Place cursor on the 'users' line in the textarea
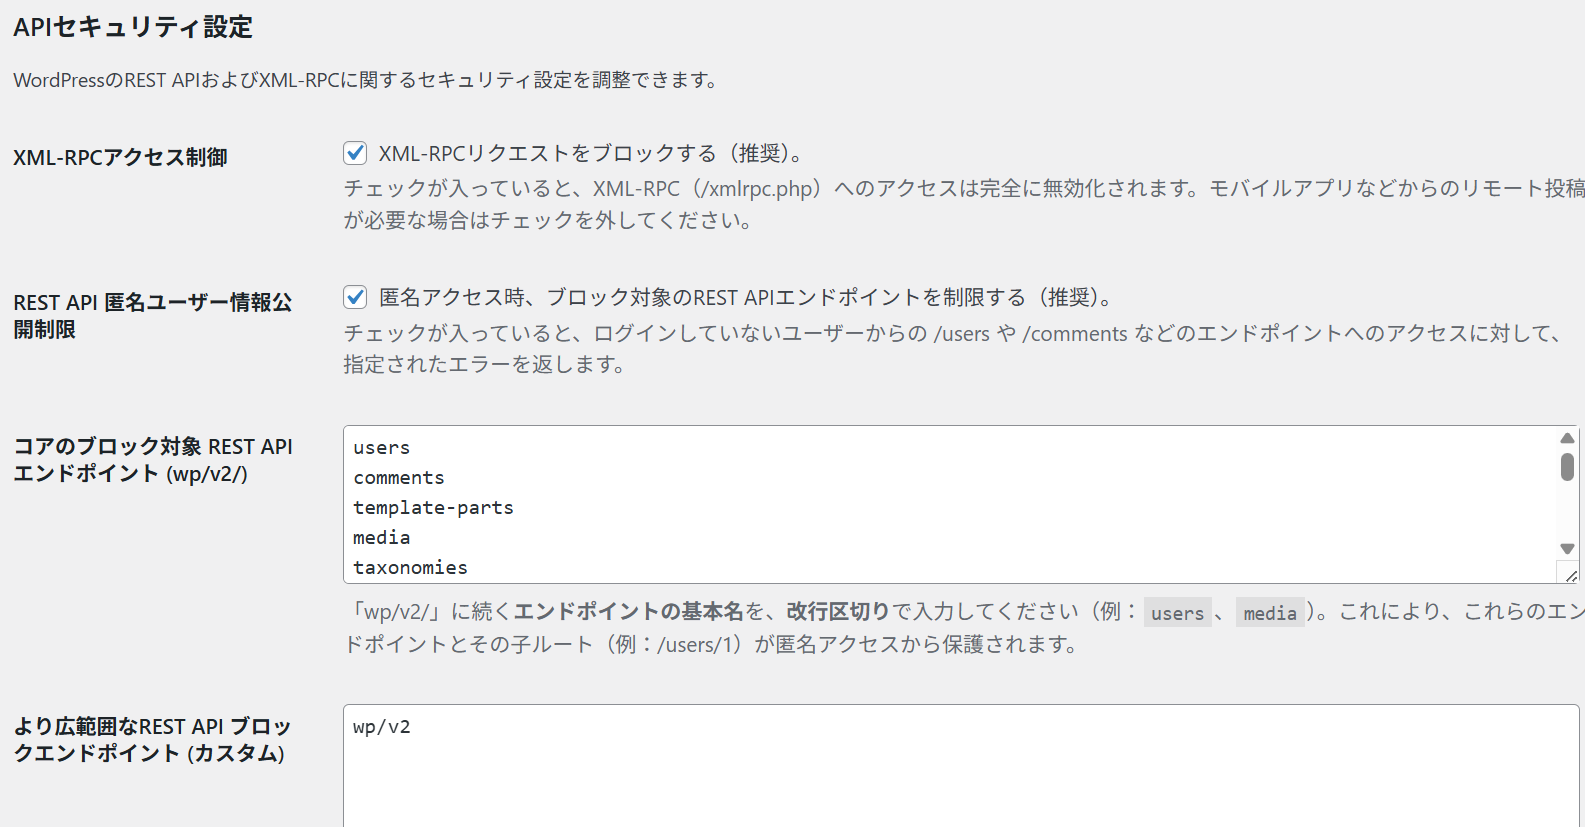The height and width of the screenshot is (827, 1585). [x=382, y=448]
